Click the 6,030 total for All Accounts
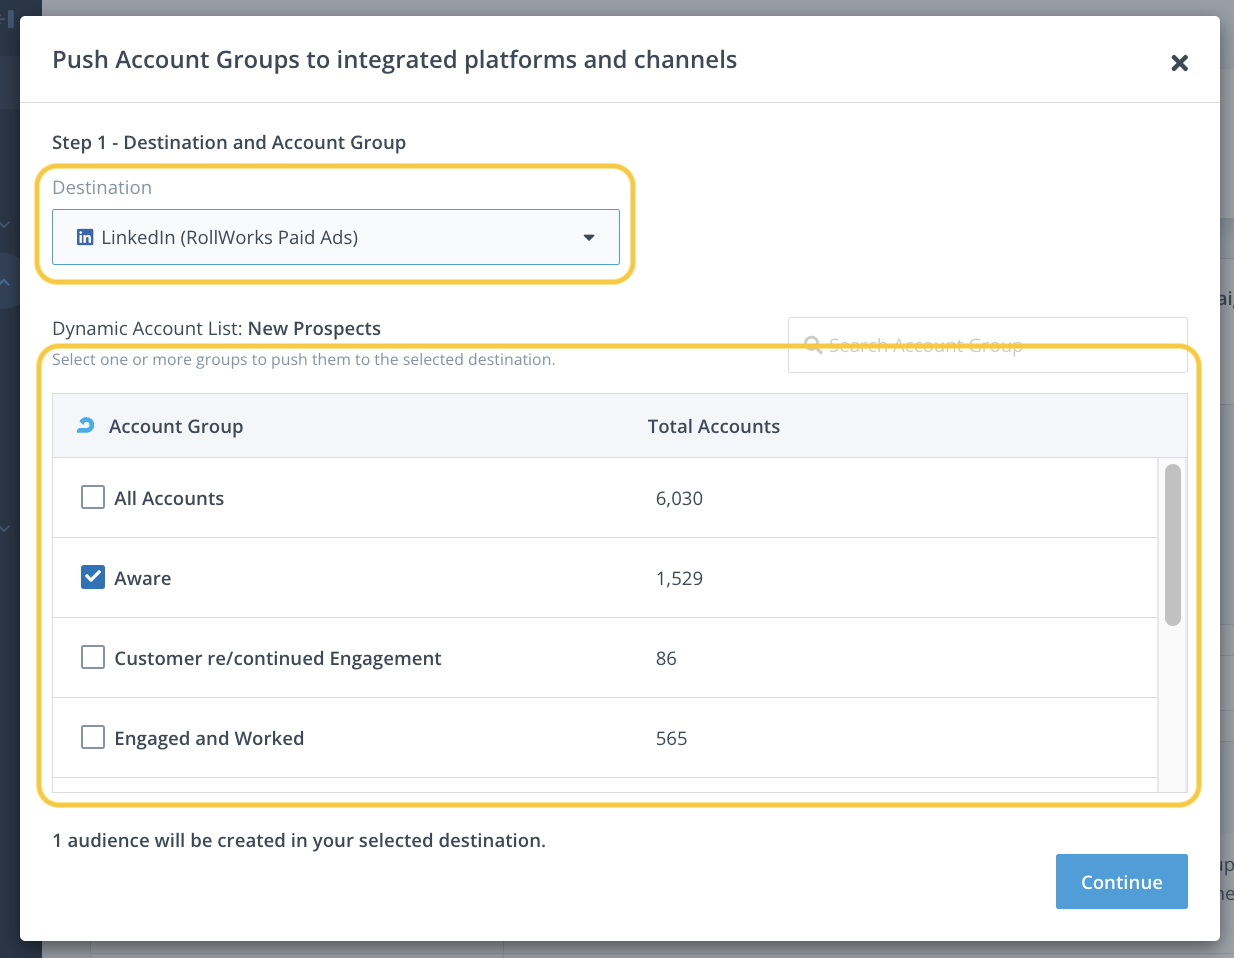Viewport: 1234px width, 958px height. coord(679,498)
